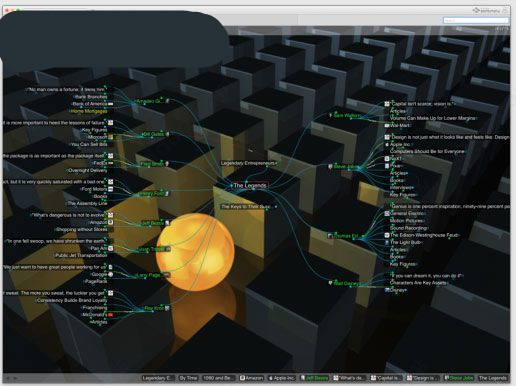
Task: Click the icon next to Henry Ford
Action: [x=167, y=193]
